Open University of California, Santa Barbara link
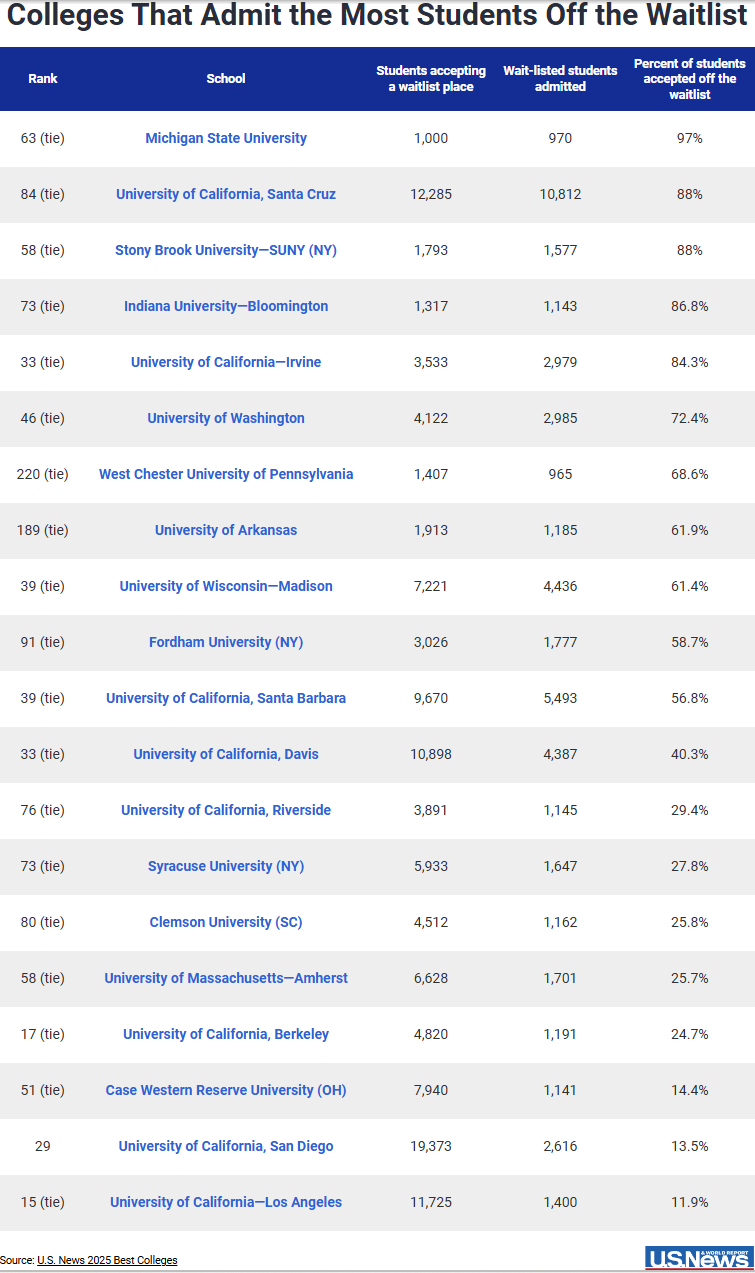Screen dimensions: 755x1273 coord(226,698)
